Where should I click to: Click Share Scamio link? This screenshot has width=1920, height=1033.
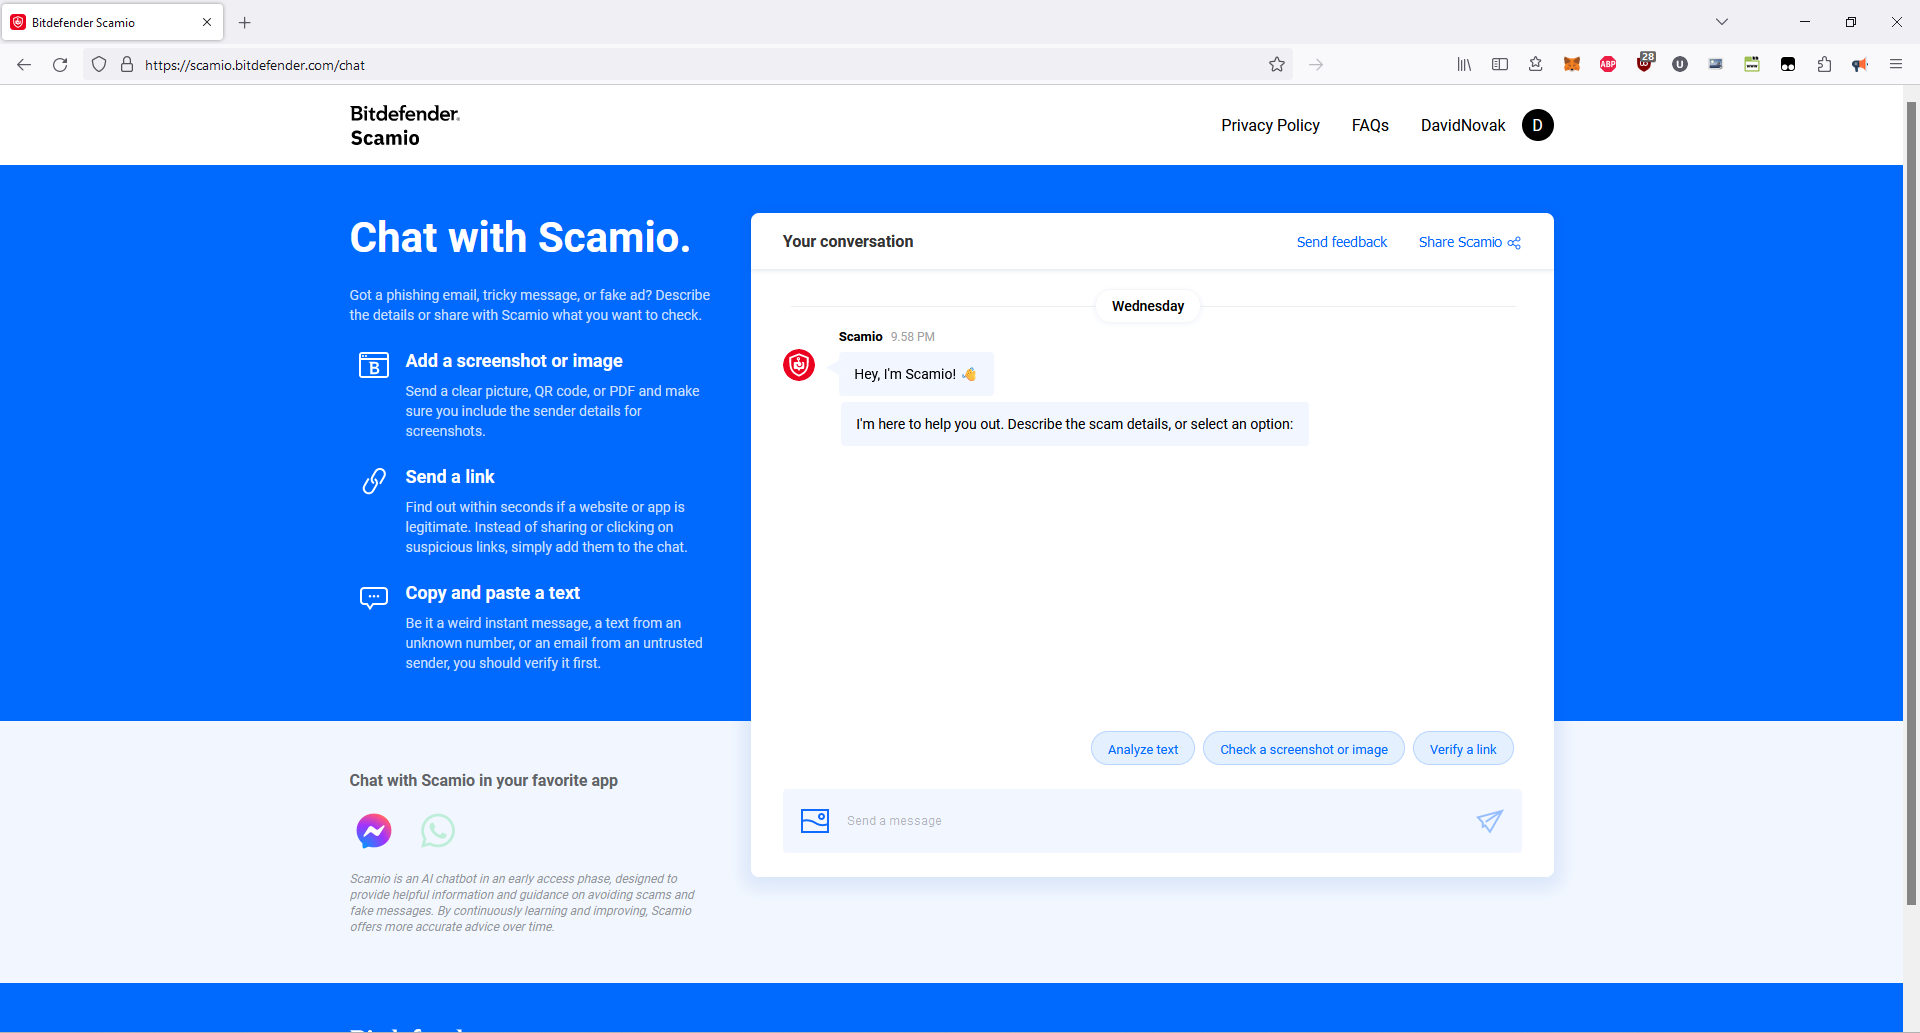tap(1470, 242)
